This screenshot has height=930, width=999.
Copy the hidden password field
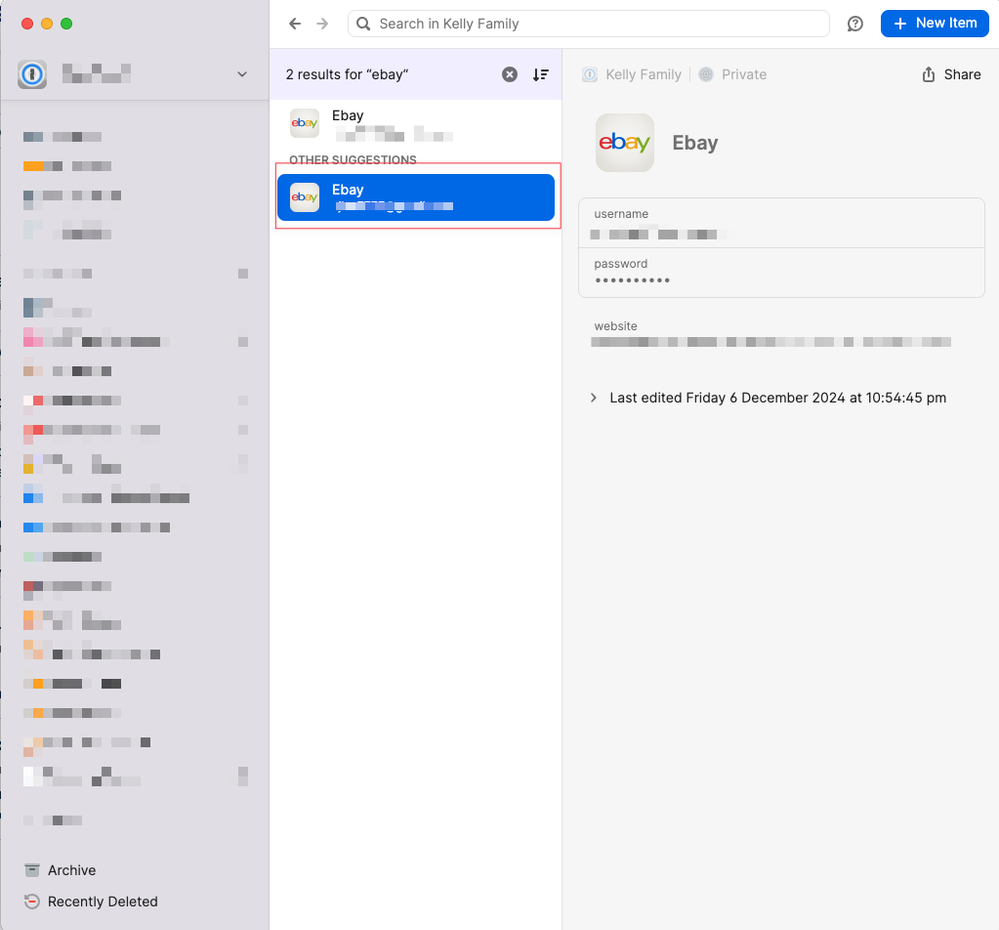click(x=781, y=272)
